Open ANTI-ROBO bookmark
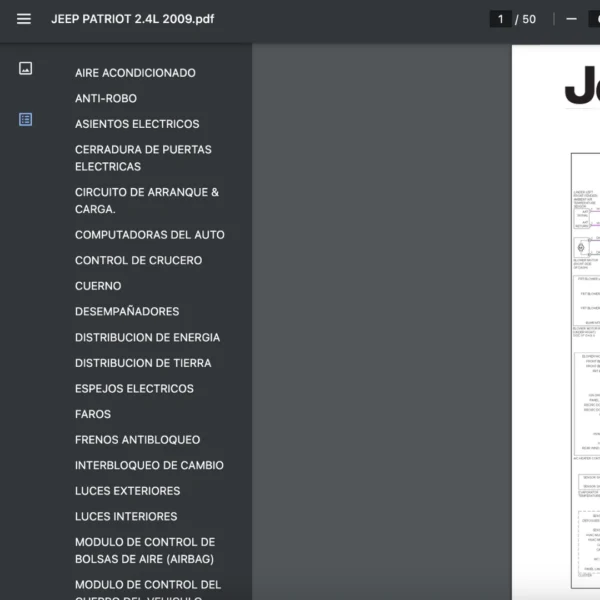The width and height of the screenshot is (600, 600). pyautogui.click(x=106, y=98)
